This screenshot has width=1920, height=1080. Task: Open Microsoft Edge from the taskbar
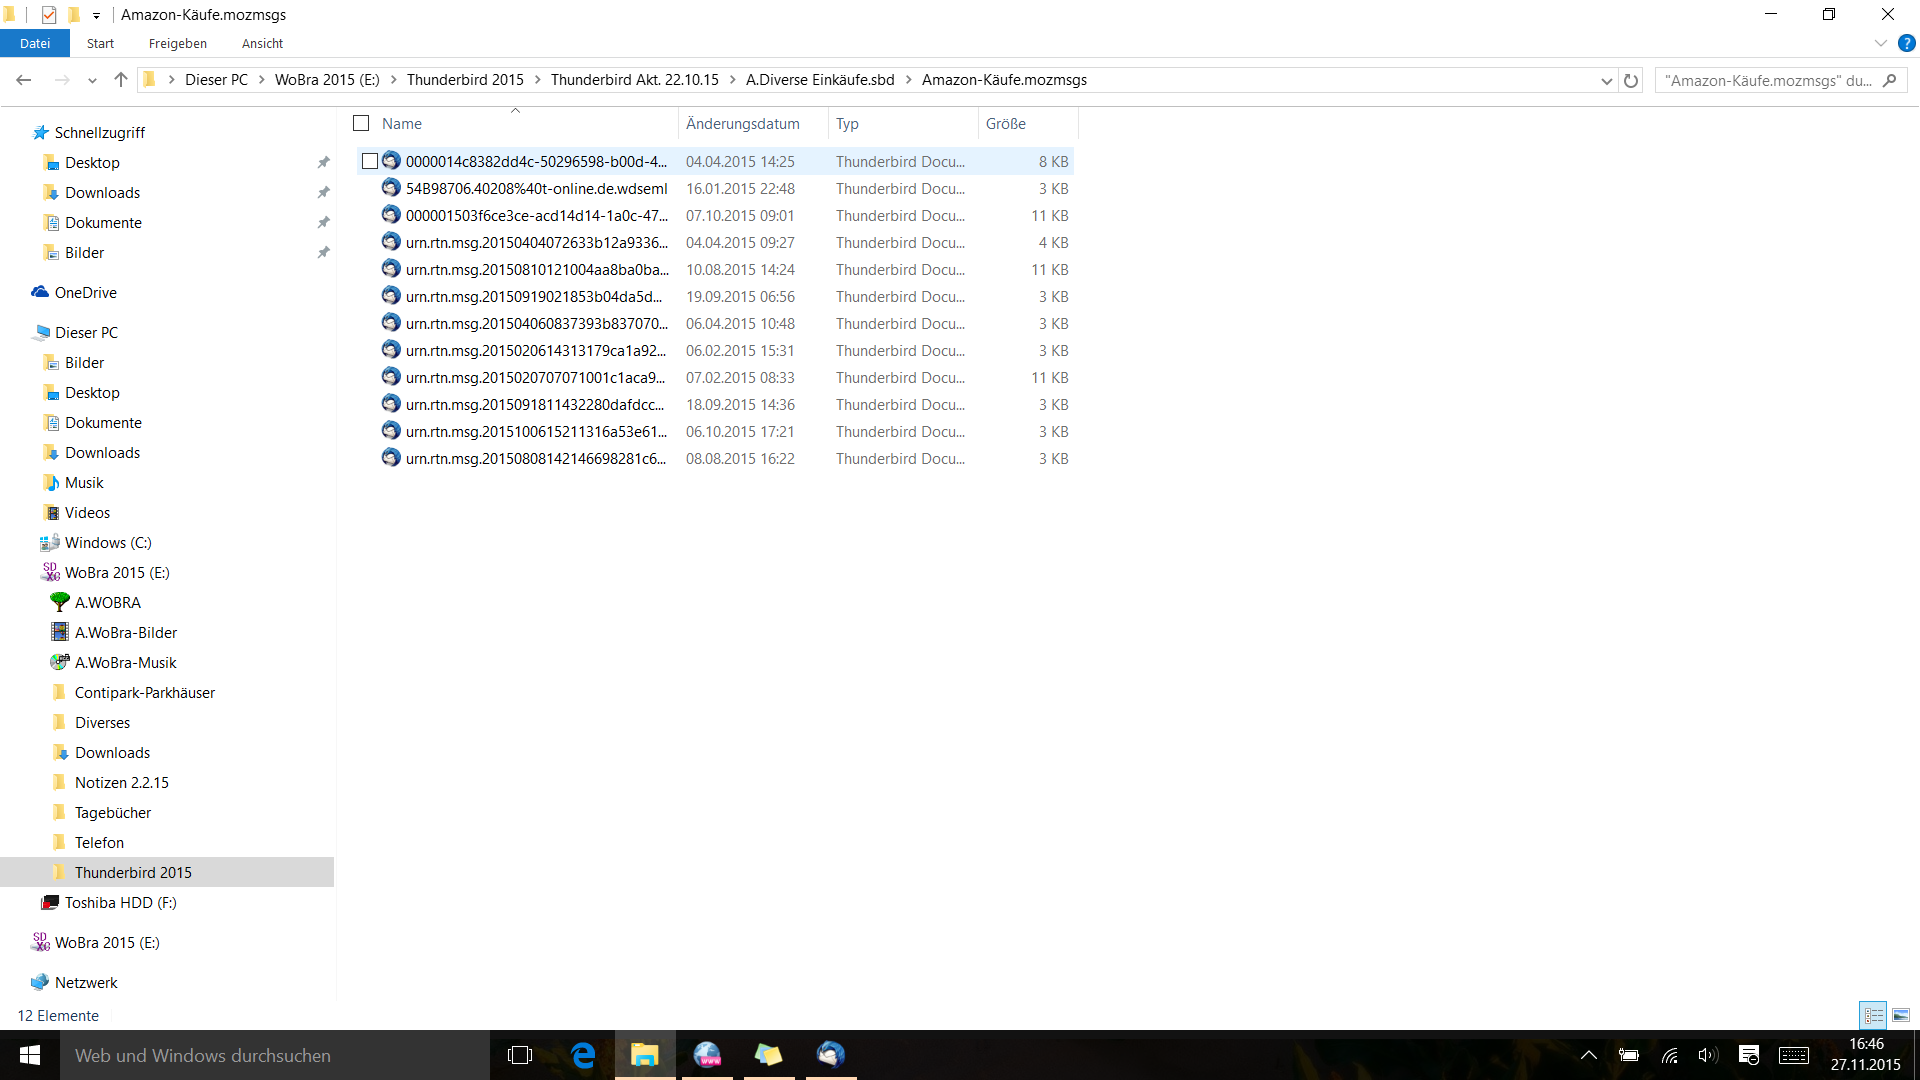pos(583,1055)
